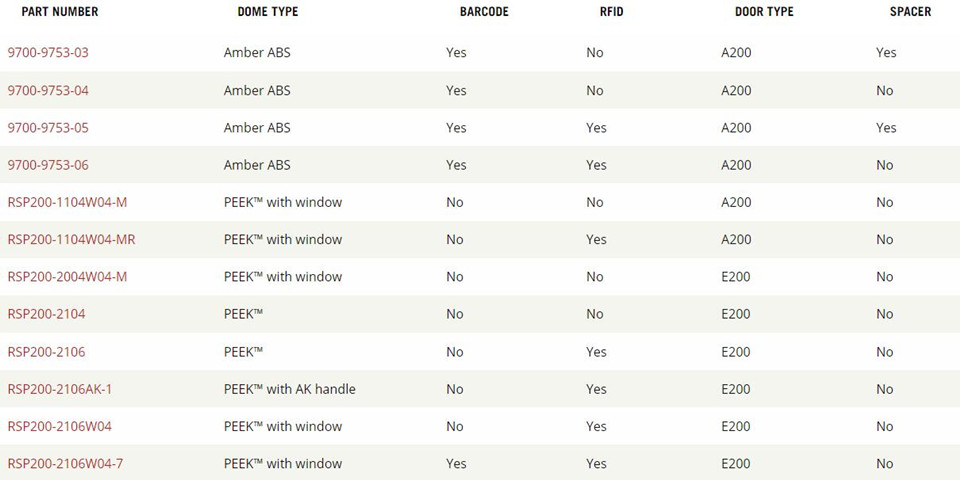Viewport: 960px width, 480px height.
Task: Open the RSP200-2104 part link
Action: 47,315
